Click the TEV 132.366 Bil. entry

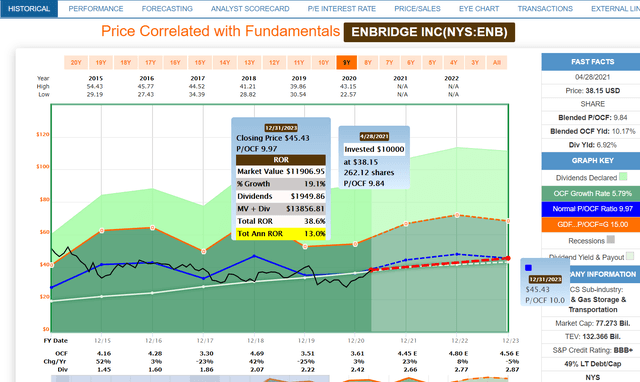click(x=592, y=337)
